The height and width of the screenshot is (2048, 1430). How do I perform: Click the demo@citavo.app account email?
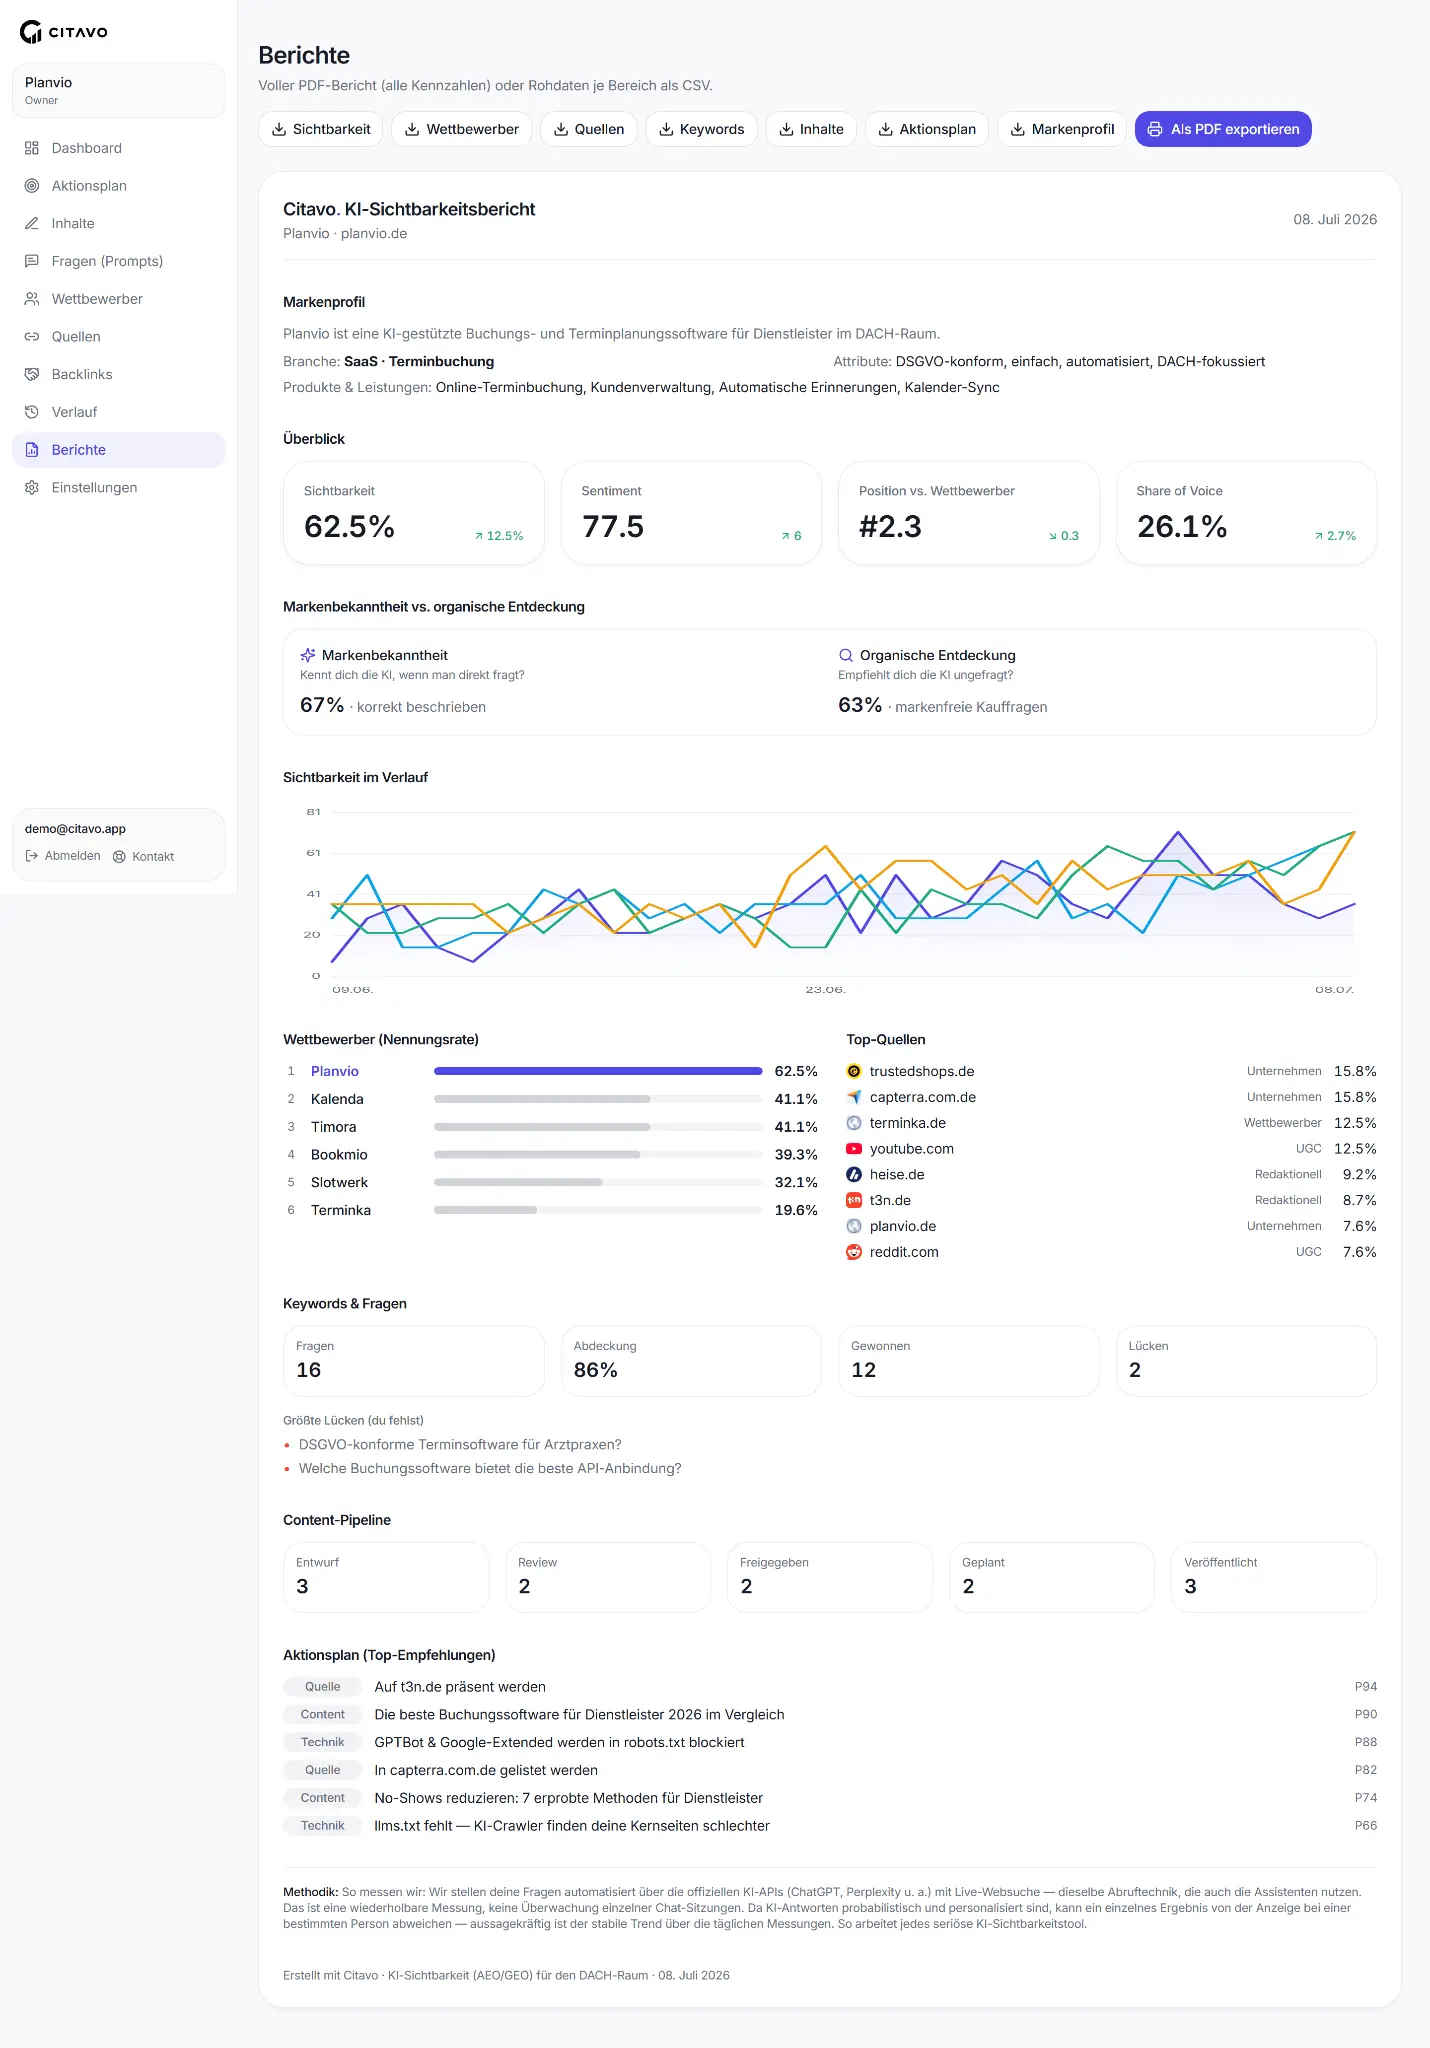[75, 829]
